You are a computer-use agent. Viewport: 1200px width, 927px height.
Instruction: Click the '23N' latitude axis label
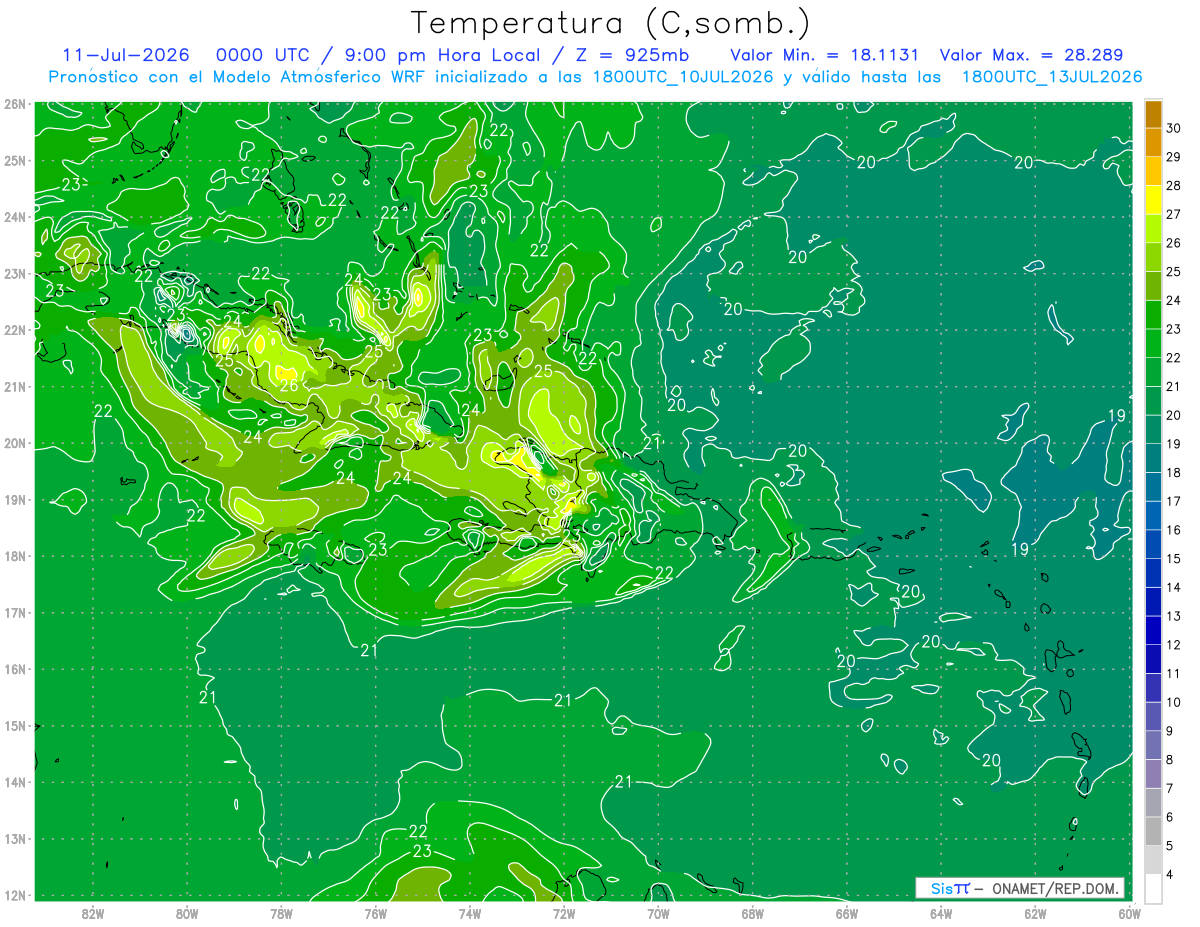point(14,273)
